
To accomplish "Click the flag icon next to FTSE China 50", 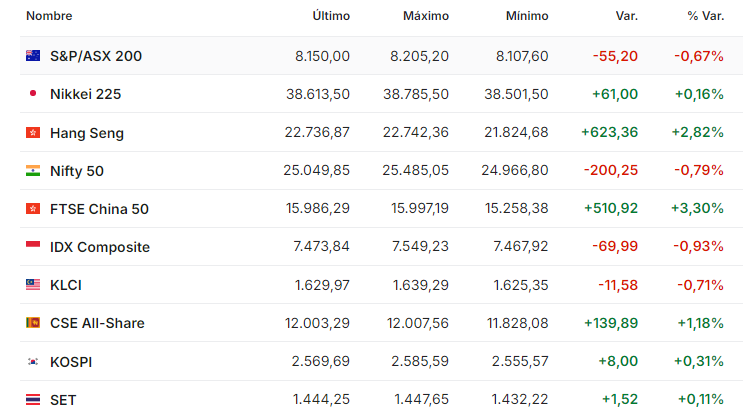I will point(33,208).
